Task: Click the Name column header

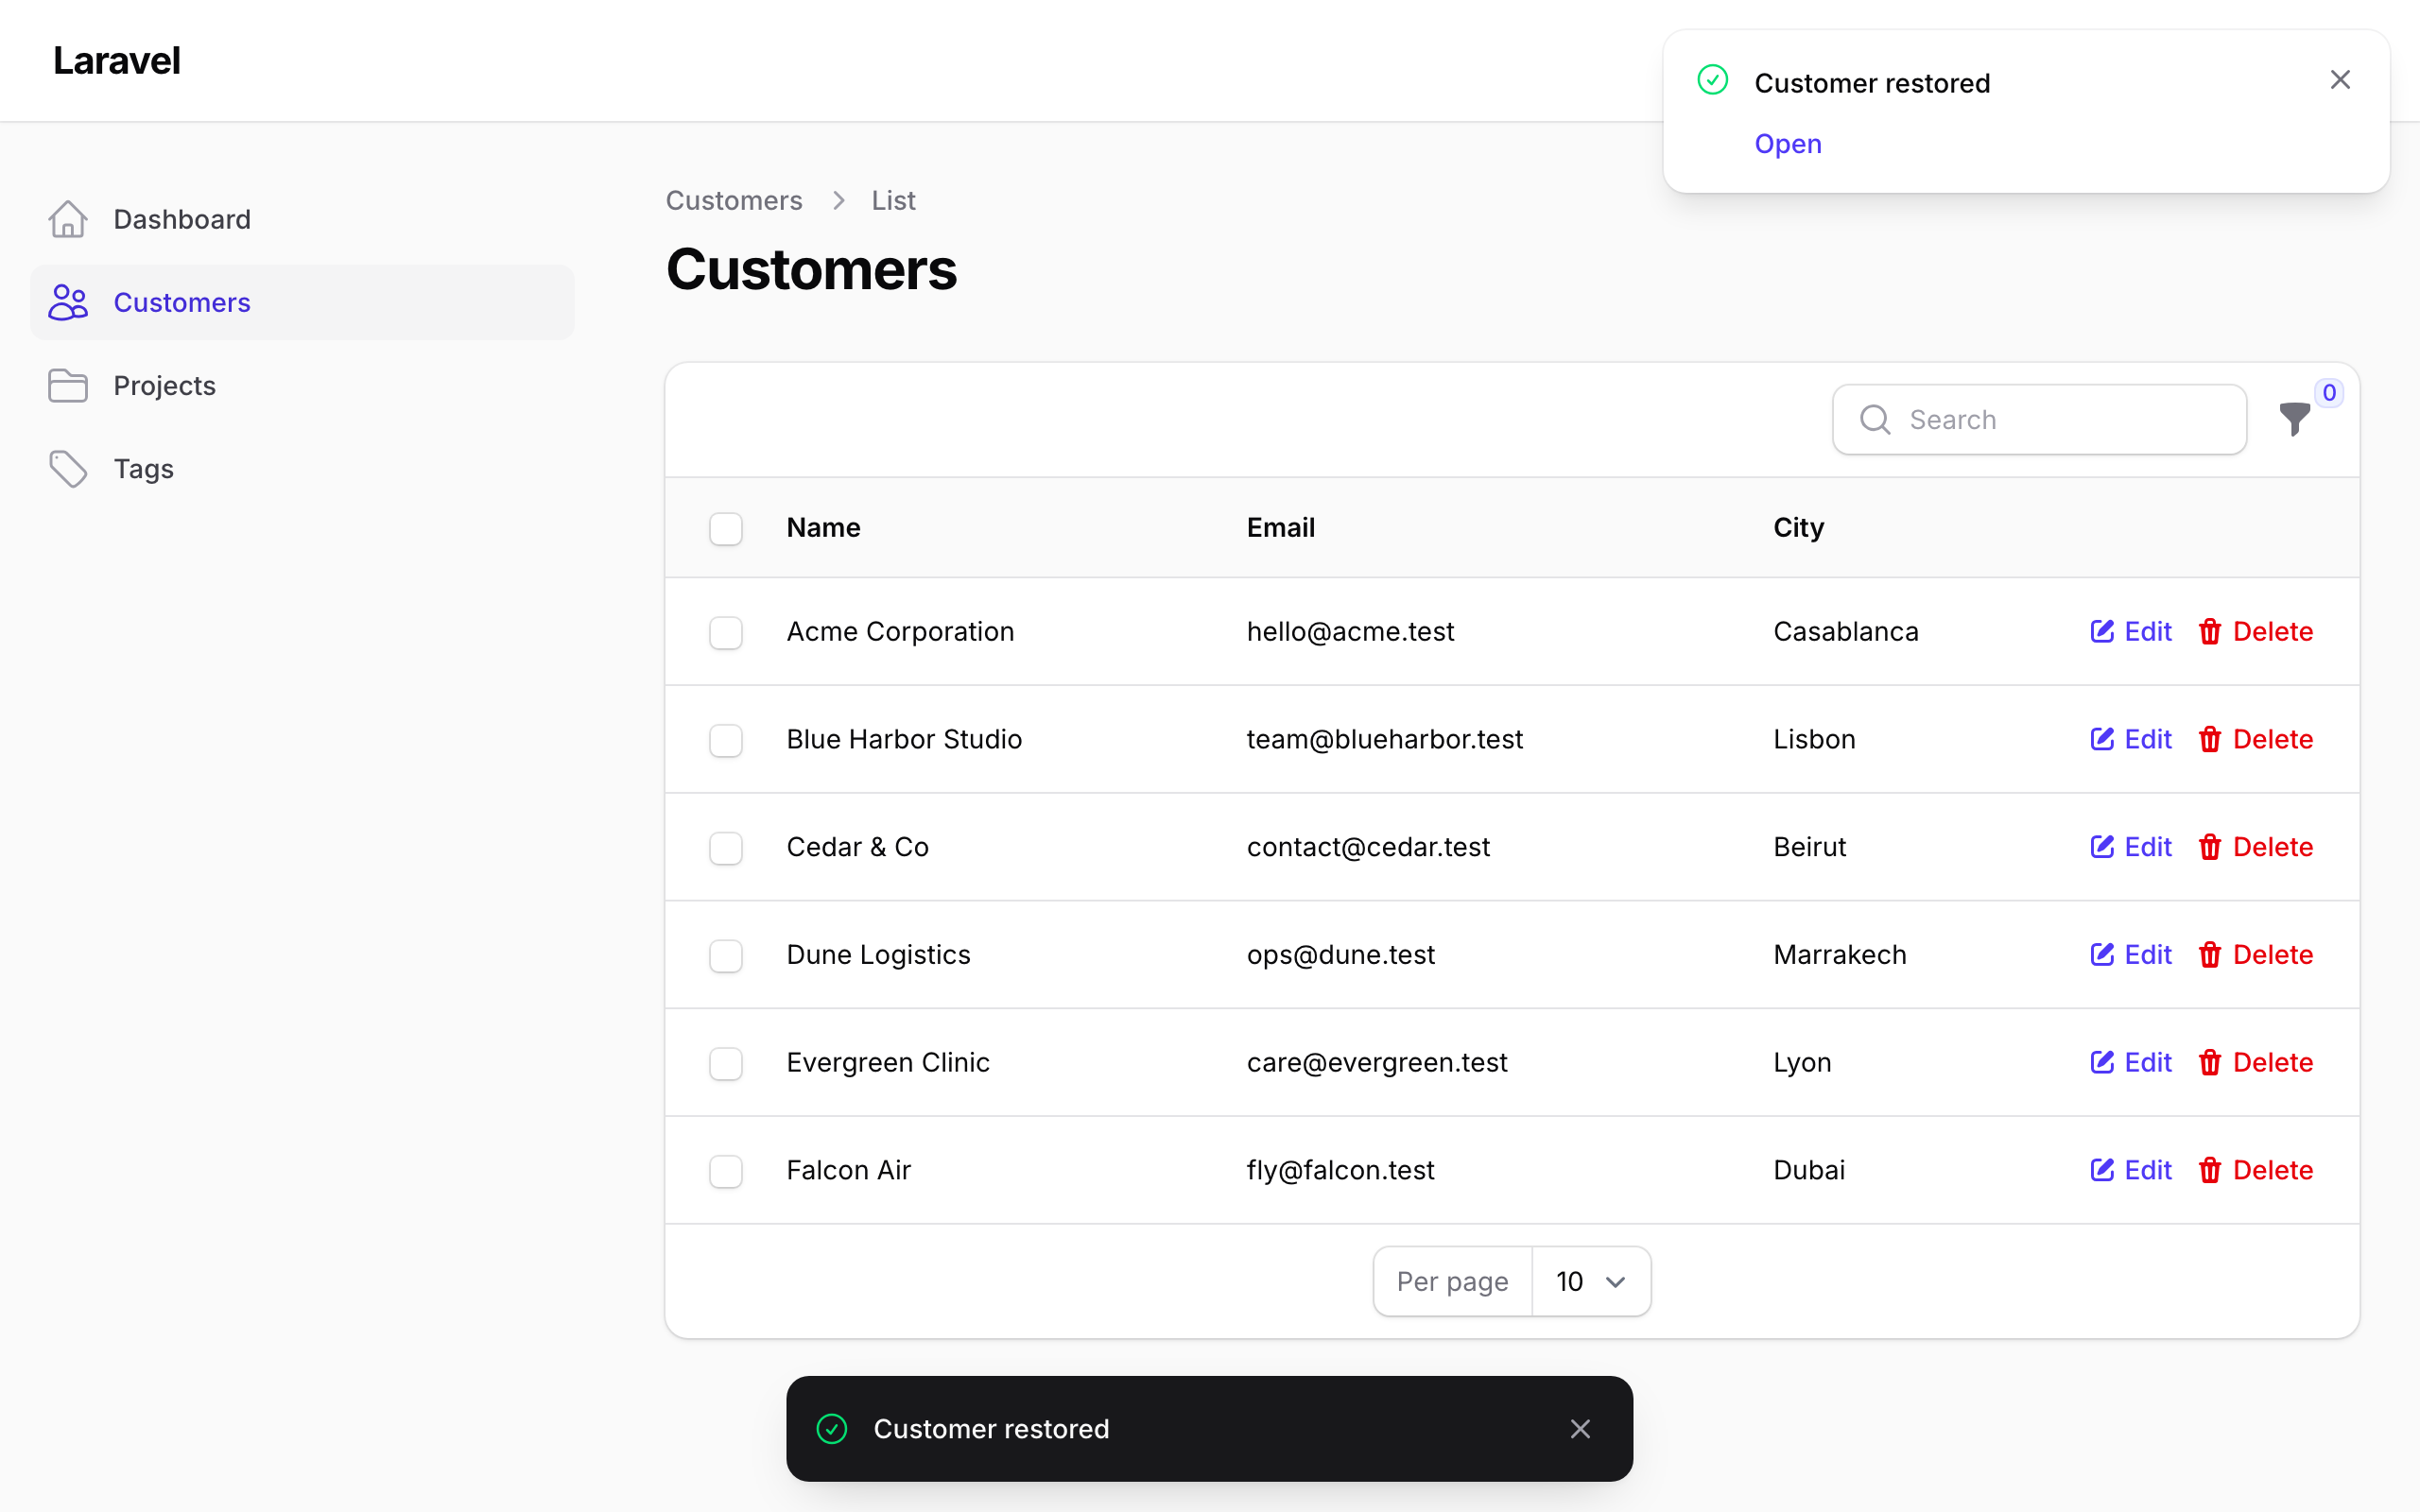Action: (823, 527)
